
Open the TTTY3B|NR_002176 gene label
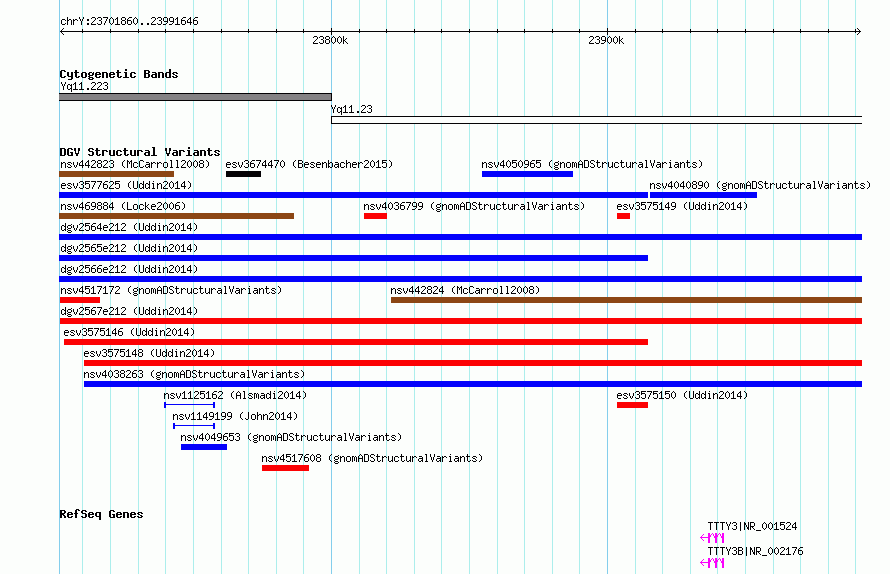click(x=755, y=551)
